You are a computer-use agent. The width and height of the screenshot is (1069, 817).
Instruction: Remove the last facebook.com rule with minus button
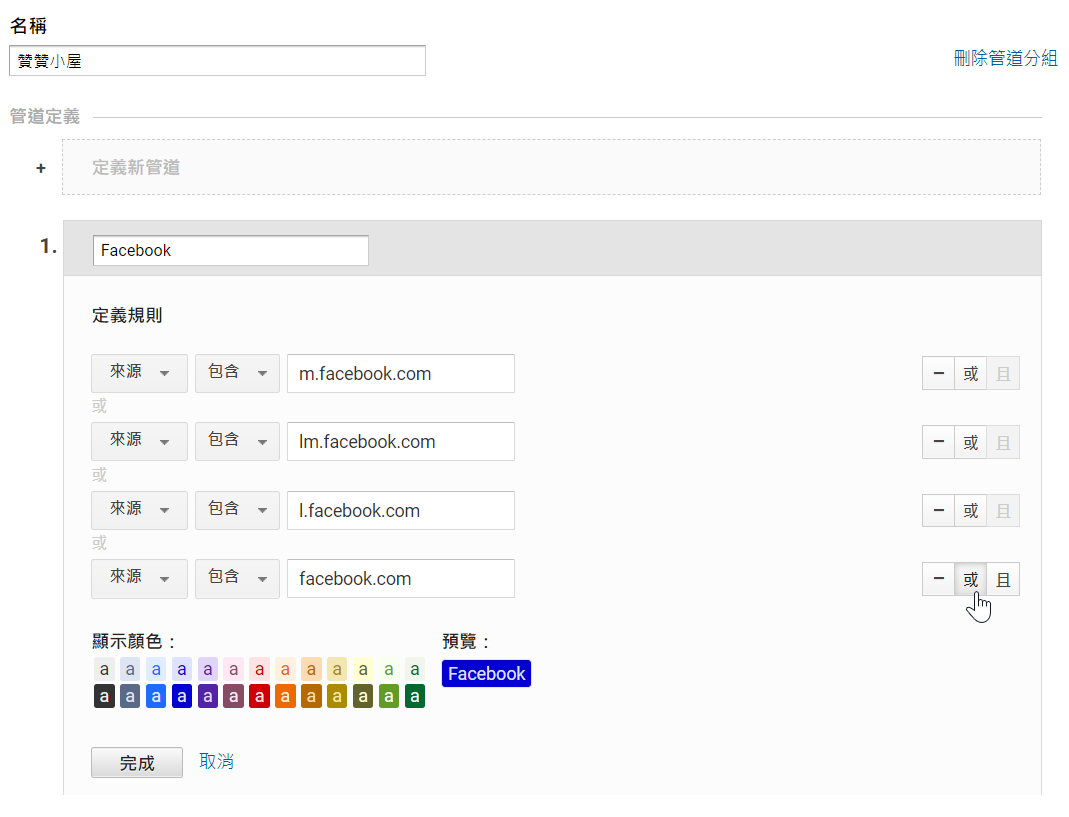click(938, 579)
